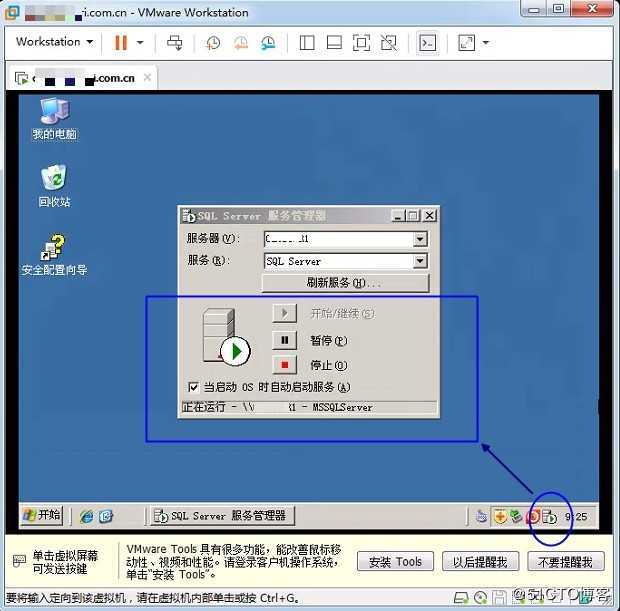620x611 pixels.
Task: Click the Remind Me Later button
Action: pos(480,562)
